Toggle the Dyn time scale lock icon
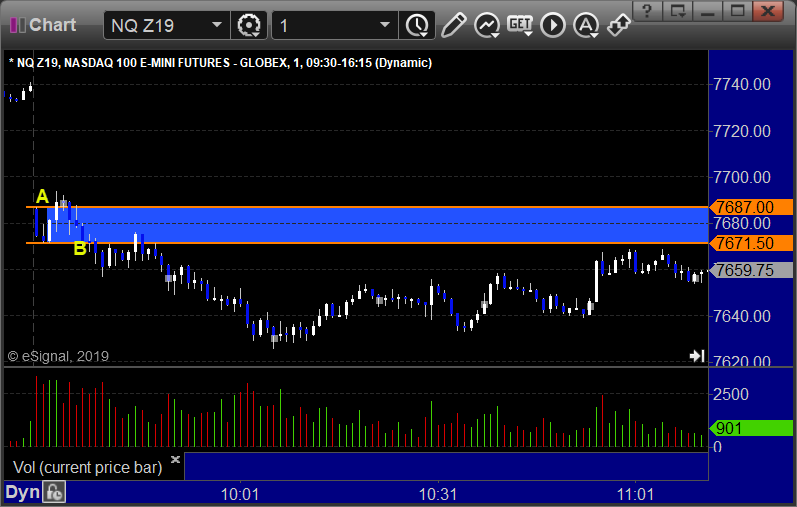Screen dimensions: 797x507 click(x=54, y=492)
